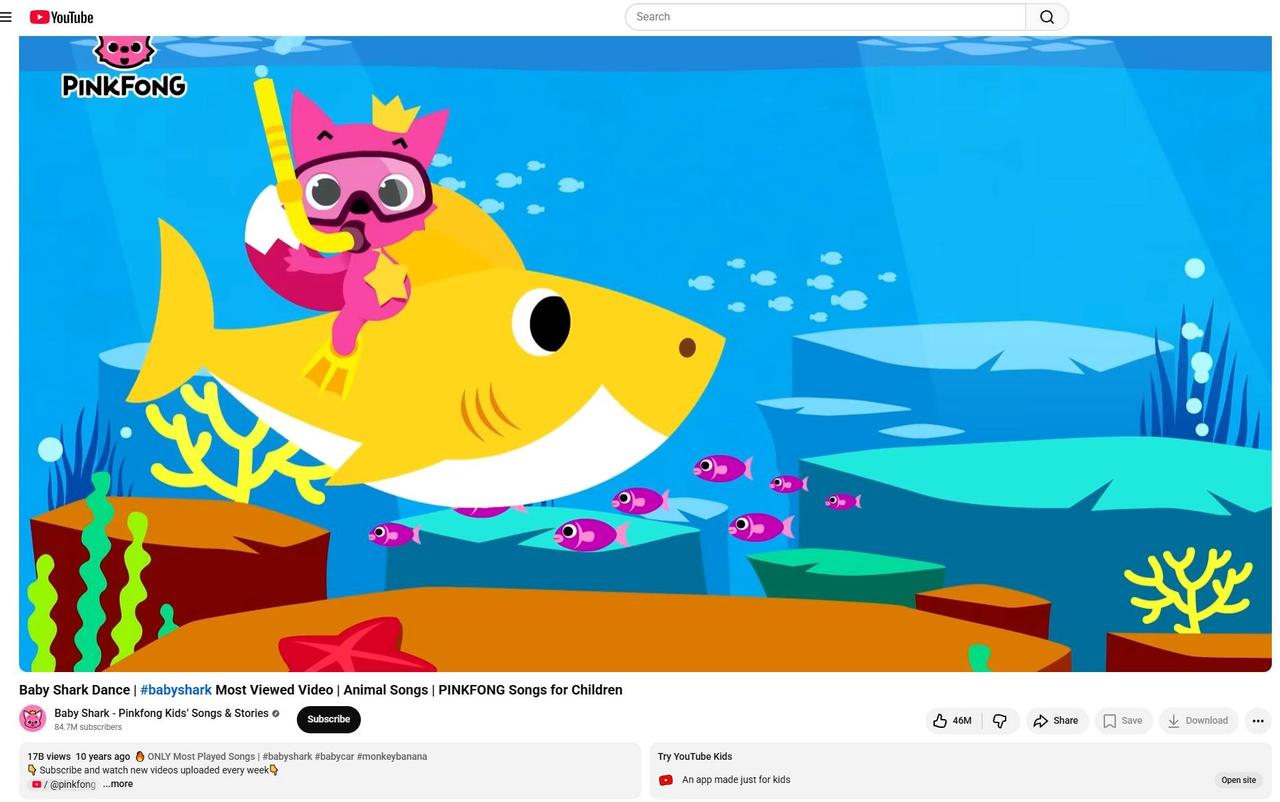Open Baby Shark - Pinkfong channel name
Image resolution: width=1280 pixels, height=802 pixels.
pyautogui.click(x=161, y=713)
